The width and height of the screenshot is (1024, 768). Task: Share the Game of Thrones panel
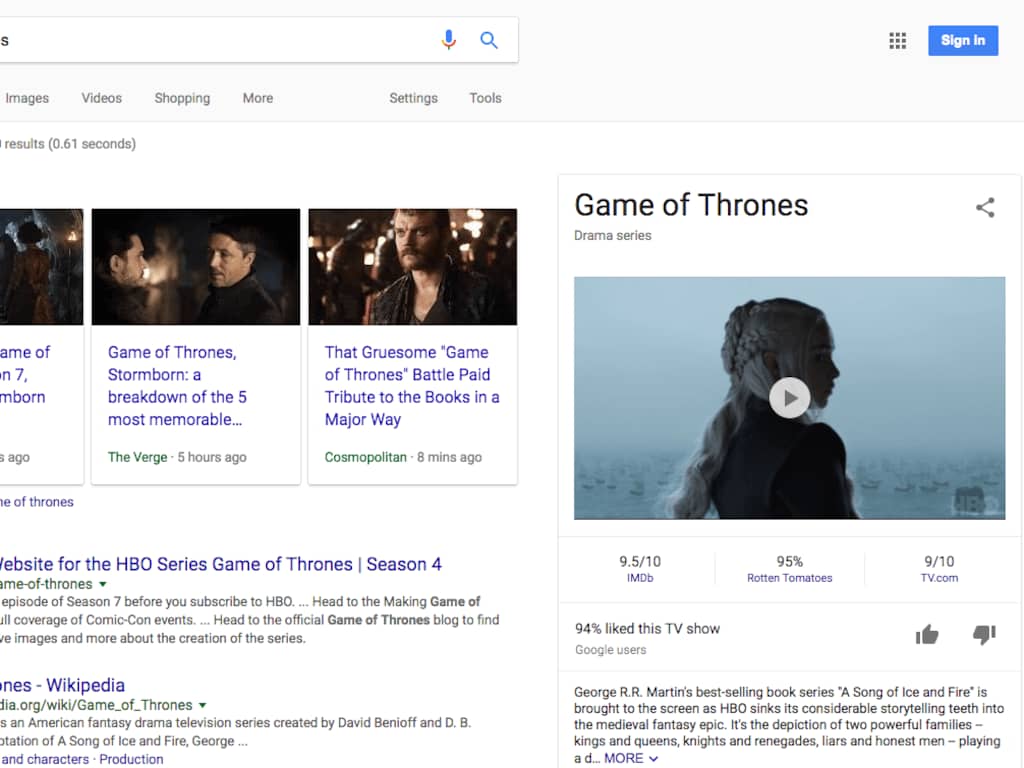[985, 208]
